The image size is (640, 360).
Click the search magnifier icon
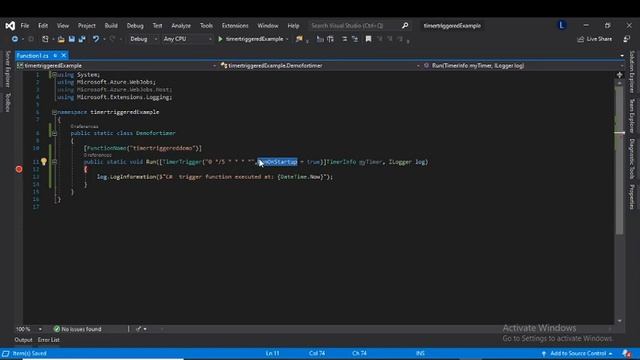click(405, 26)
